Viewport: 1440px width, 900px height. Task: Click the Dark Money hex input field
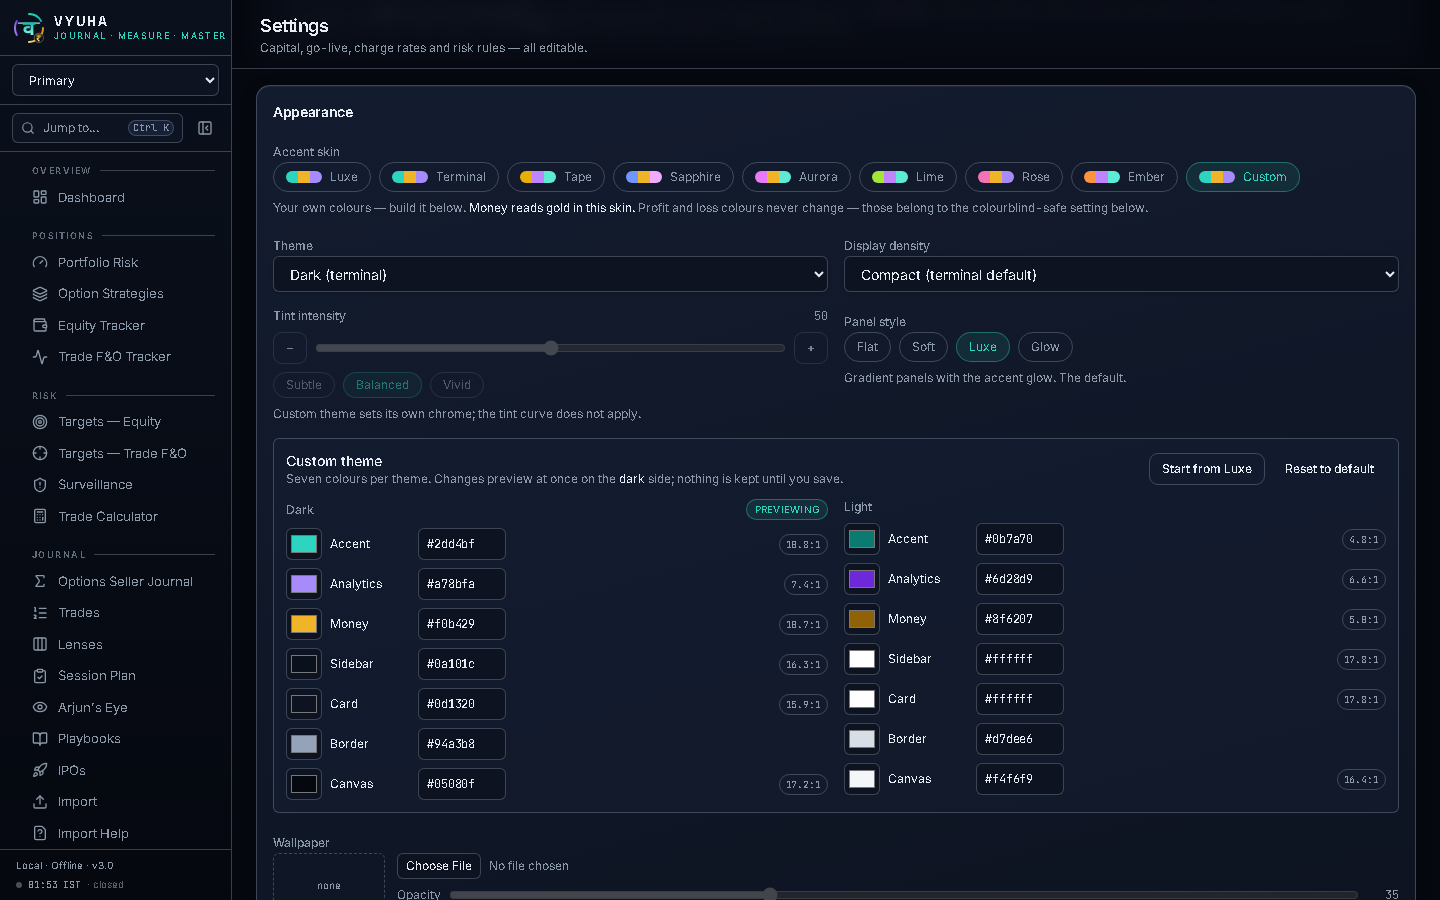462,624
